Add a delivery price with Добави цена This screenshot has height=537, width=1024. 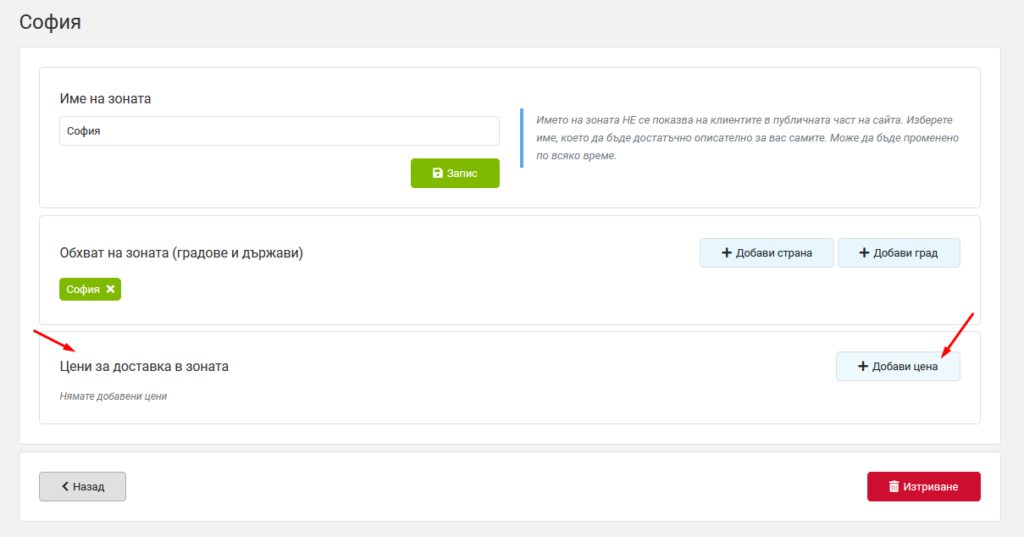898,366
